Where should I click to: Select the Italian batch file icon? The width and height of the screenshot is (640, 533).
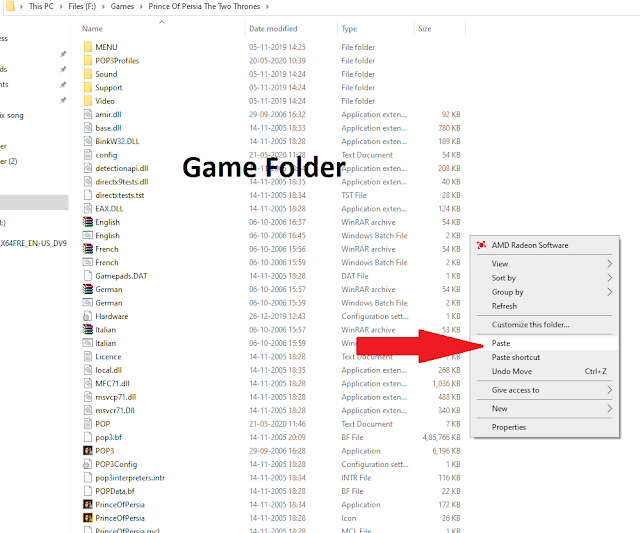pyautogui.click(x=88, y=343)
